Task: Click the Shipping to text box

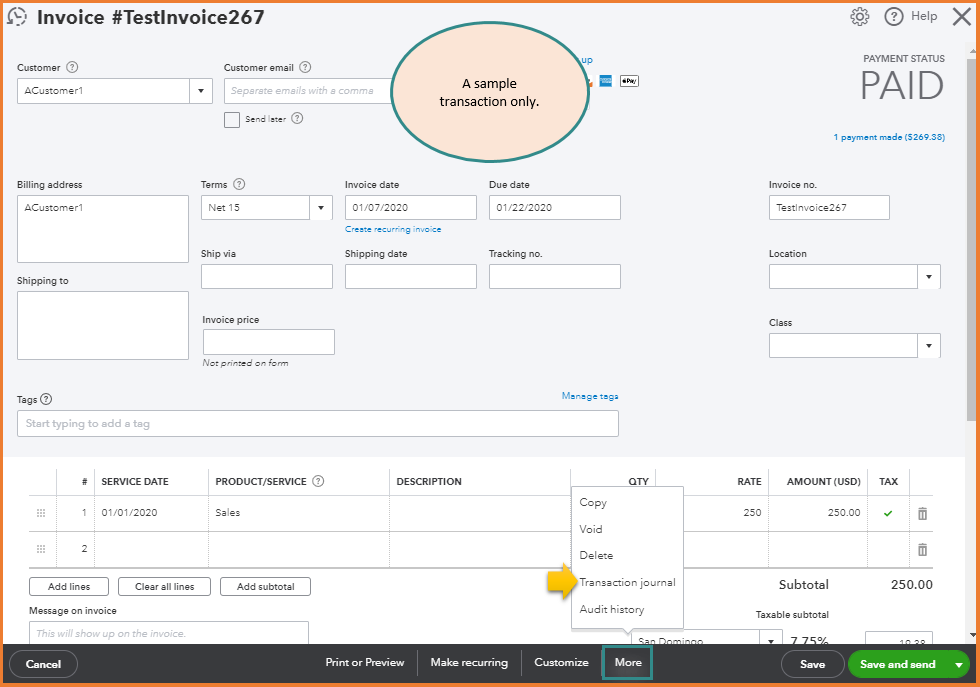Action: click(x=102, y=325)
